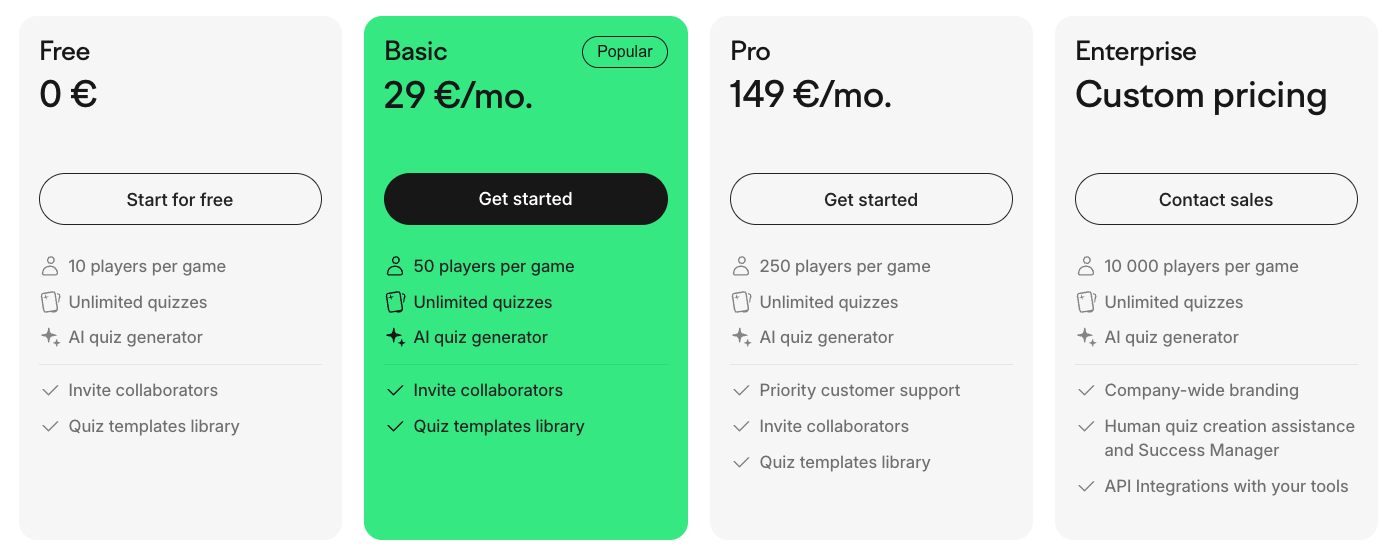The height and width of the screenshot is (558, 1397).
Task: Click the Start for free button
Action: pos(180,199)
